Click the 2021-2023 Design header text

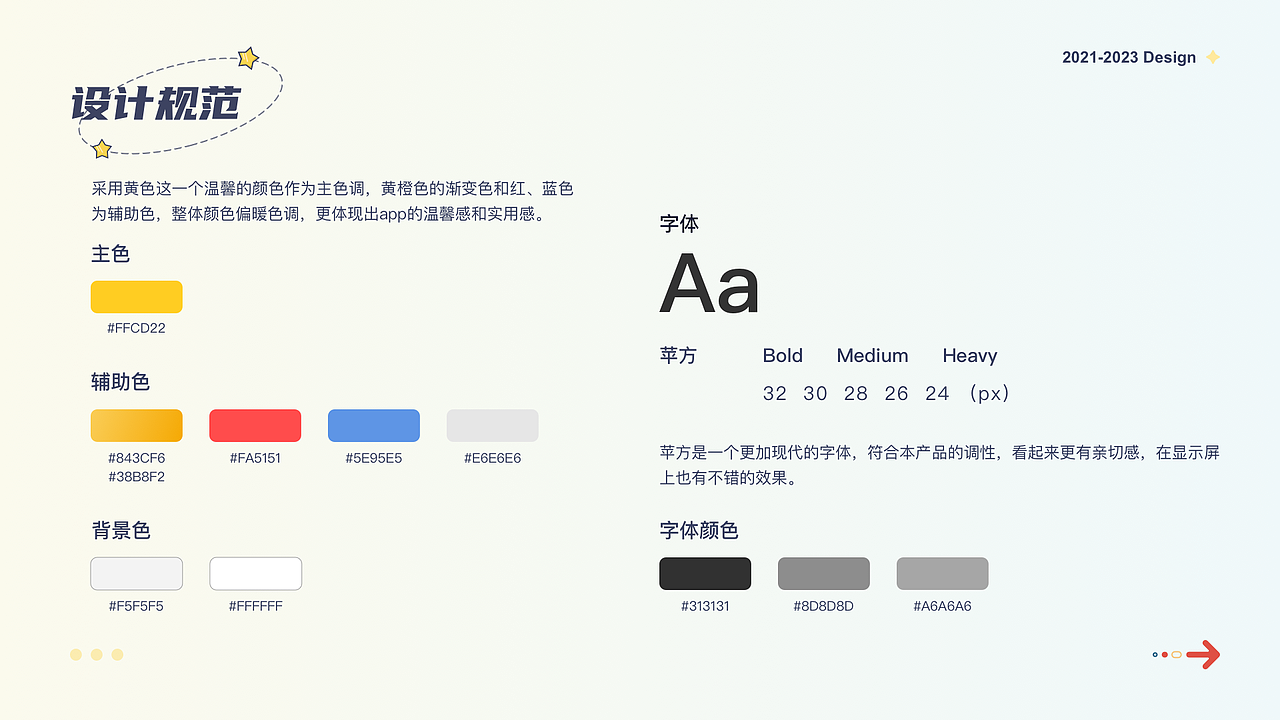coord(1129,57)
